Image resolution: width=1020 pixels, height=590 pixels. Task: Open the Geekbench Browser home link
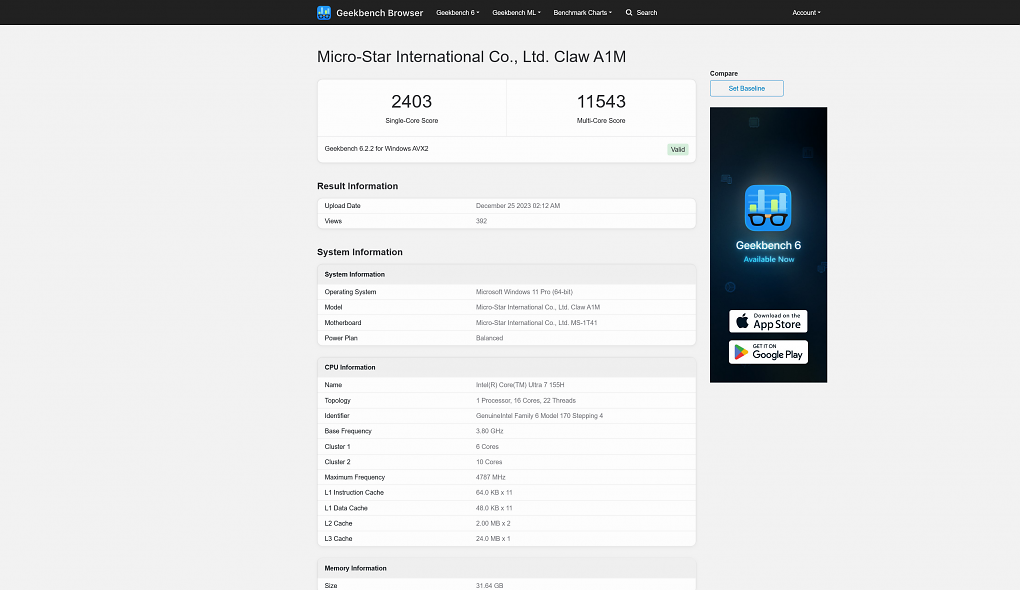pos(379,12)
